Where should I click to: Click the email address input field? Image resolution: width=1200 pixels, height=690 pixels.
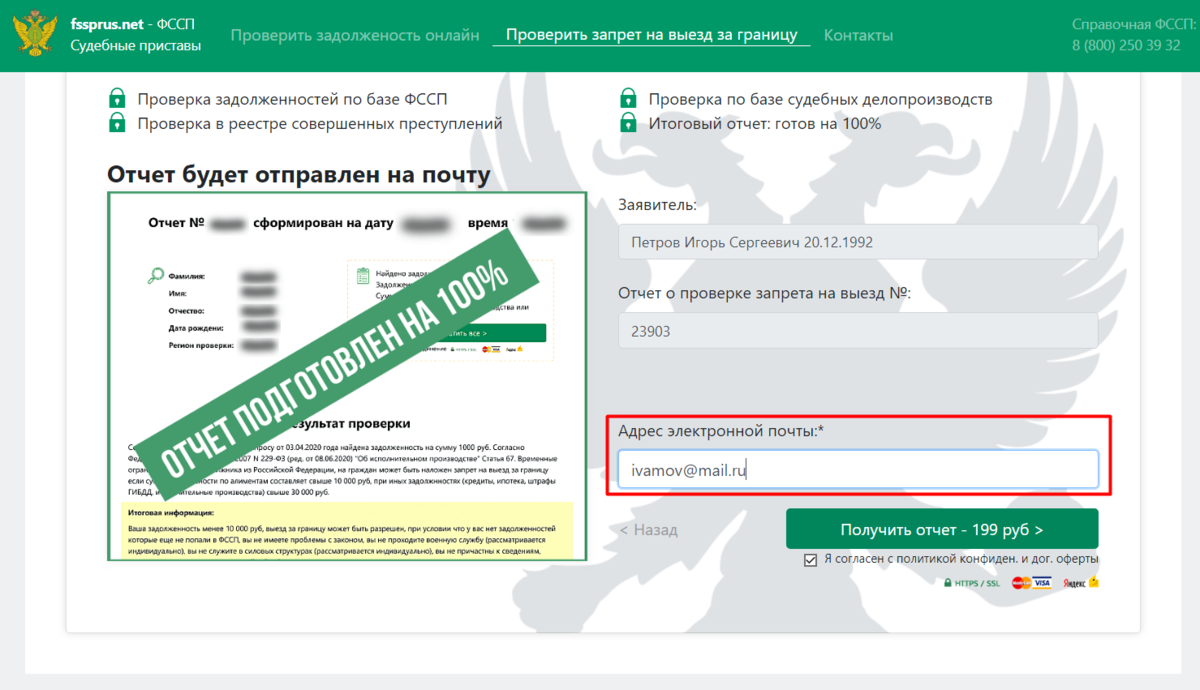pyautogui.click(x=858, y=469)
